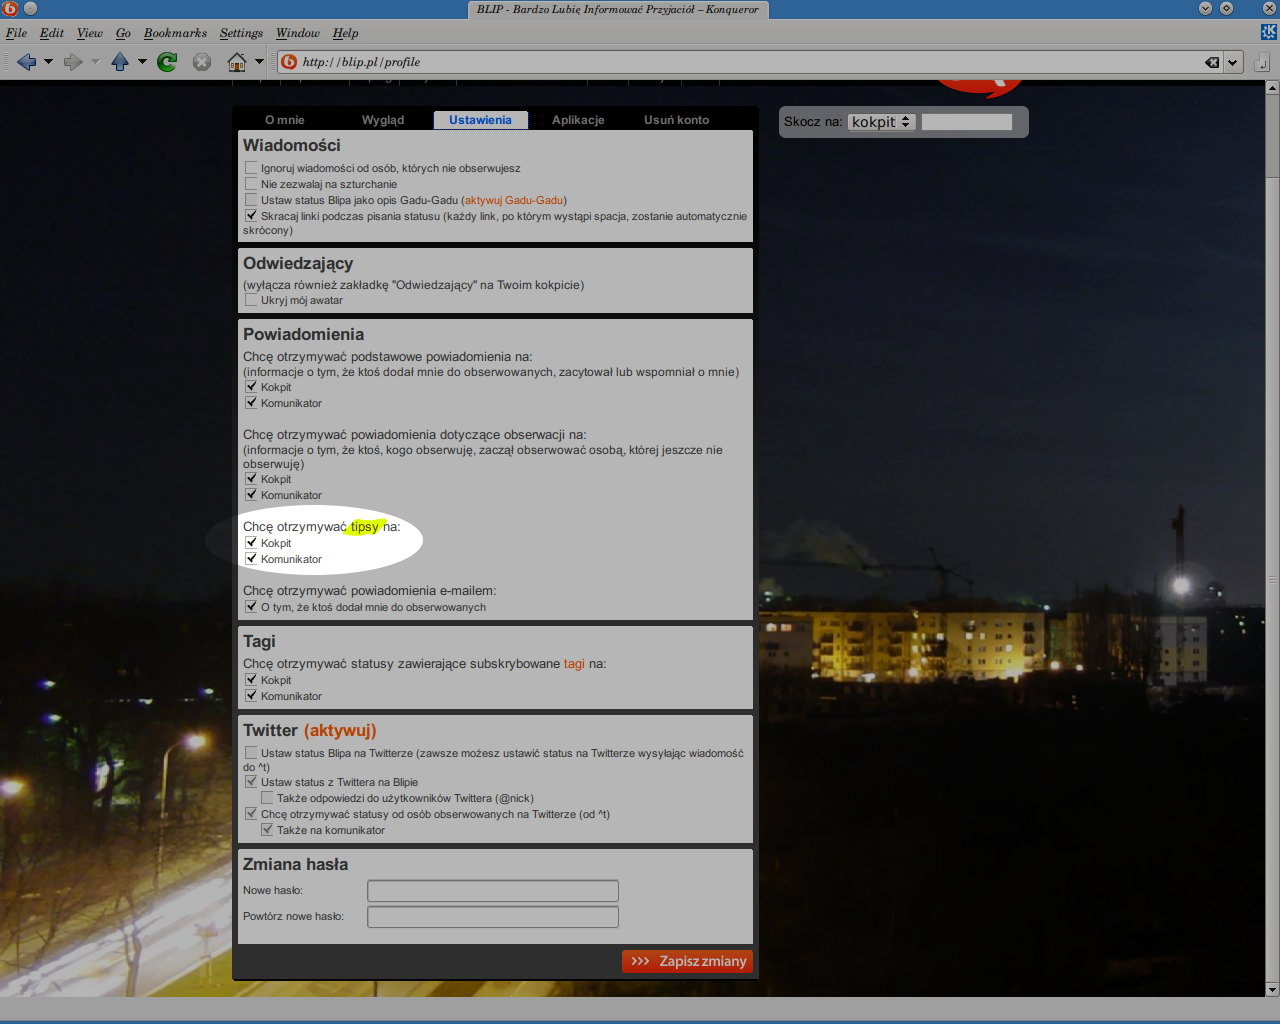The image size is (1280, 1024).
Task: Open the Settings menu
Action: point(241,33)
